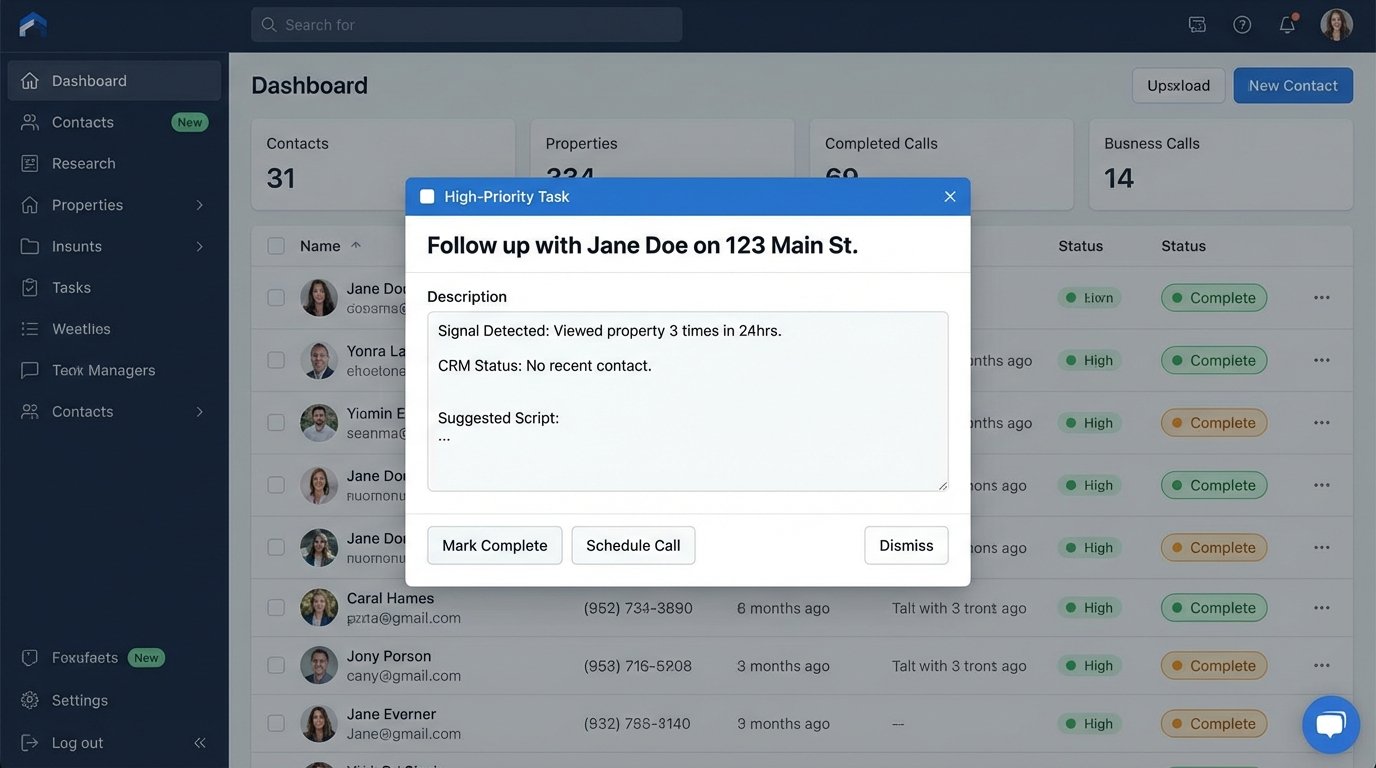Viewport: 1376px width, 768px height.
Task: Collapse the sidebar with the double-chevron
Action: point(197,741)
